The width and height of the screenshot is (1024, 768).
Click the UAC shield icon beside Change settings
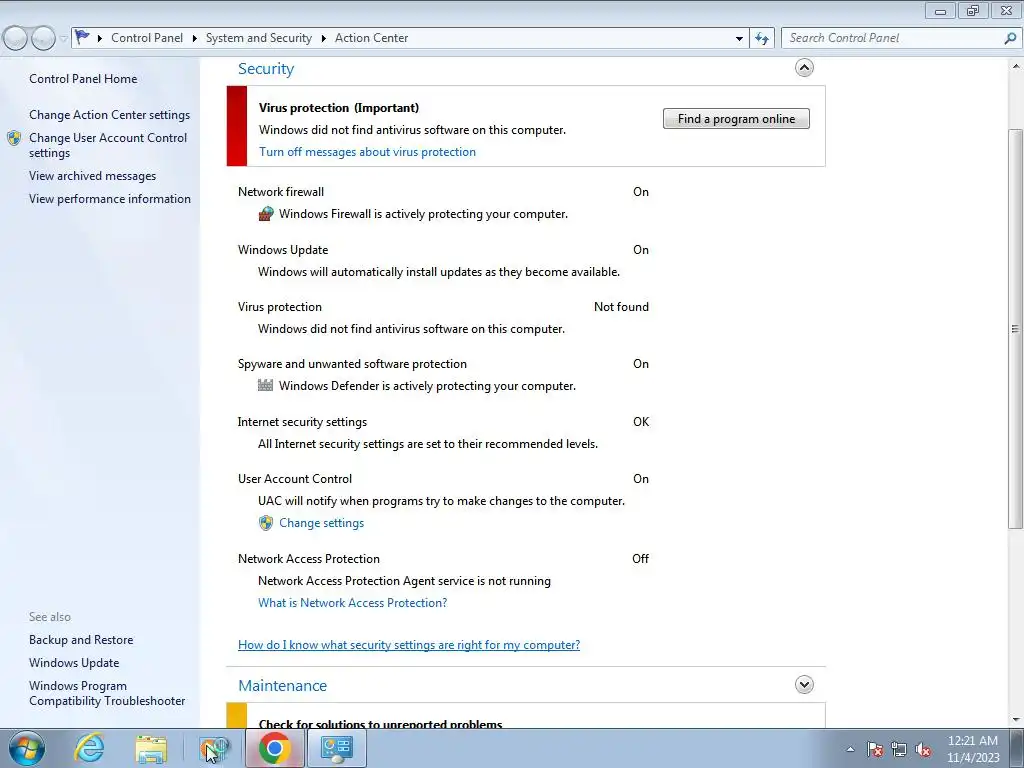[x=266, y=523]
